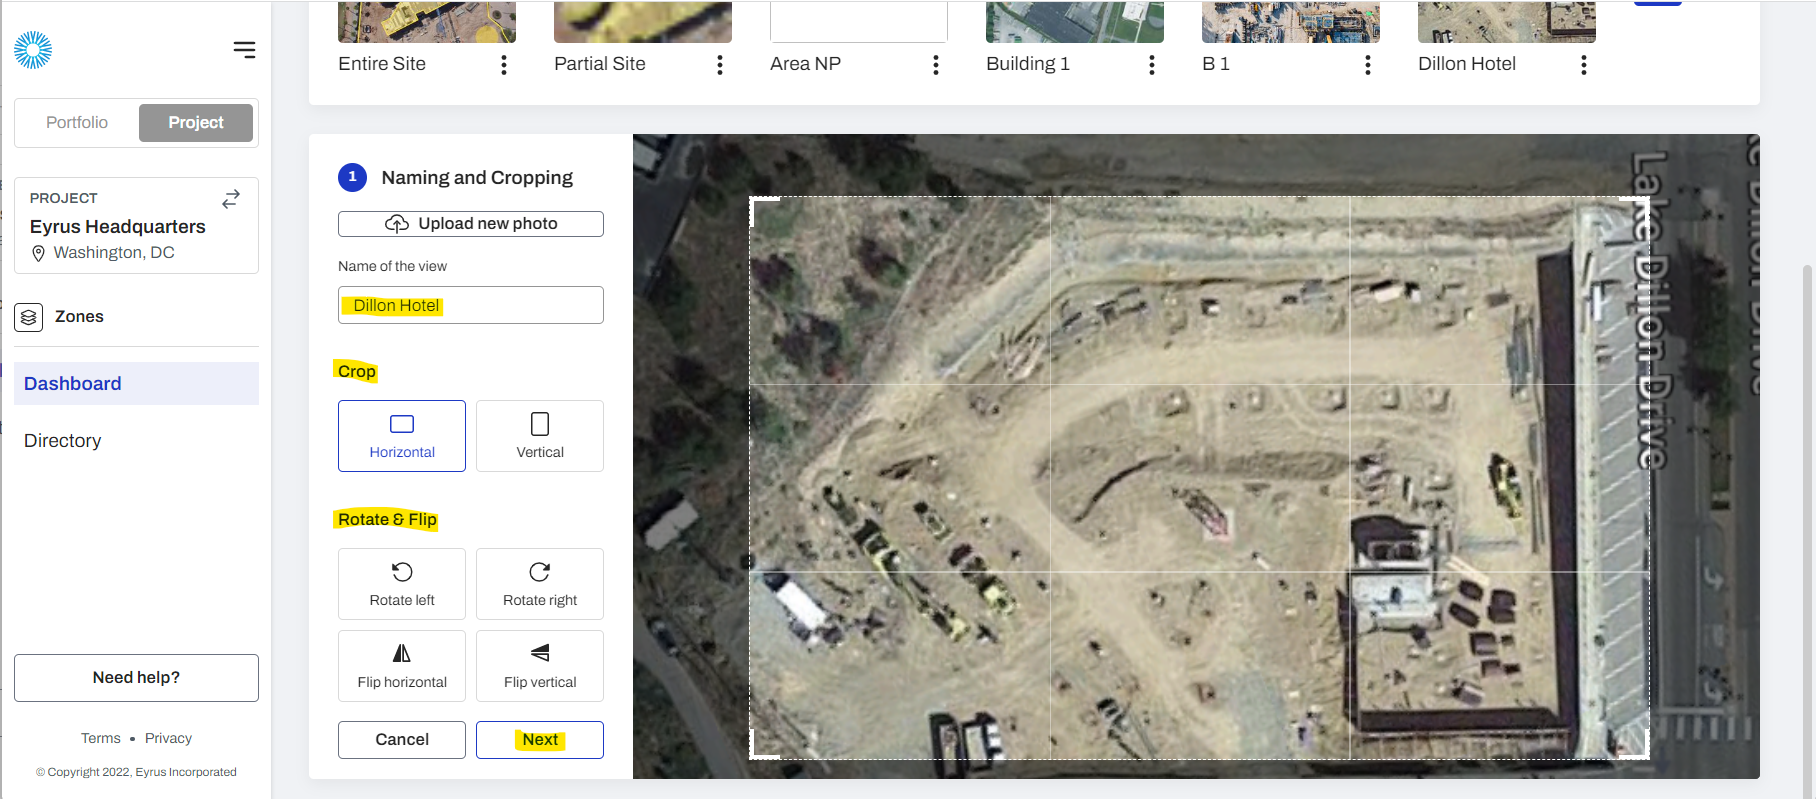Open options menu for B 1 view
This screenshot has width=1816, height=799.
[1368, 65]
